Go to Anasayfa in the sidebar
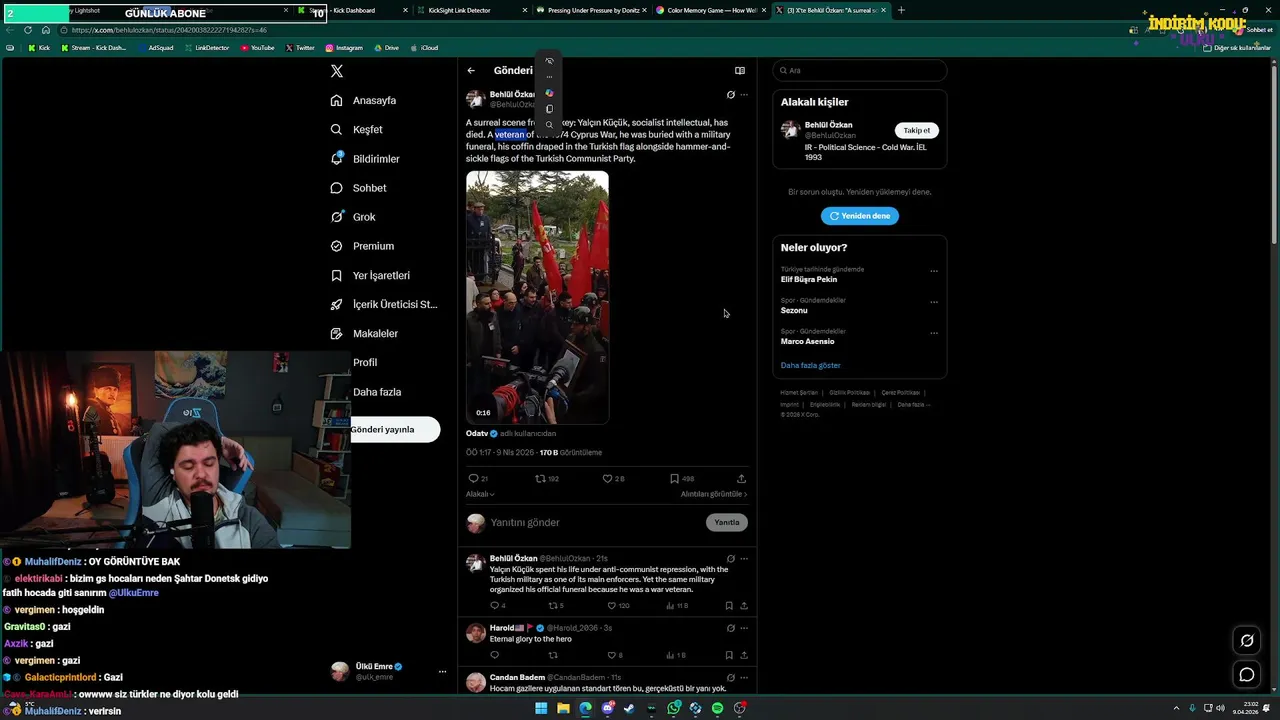The image size is (1280, 720). [364, 101]
